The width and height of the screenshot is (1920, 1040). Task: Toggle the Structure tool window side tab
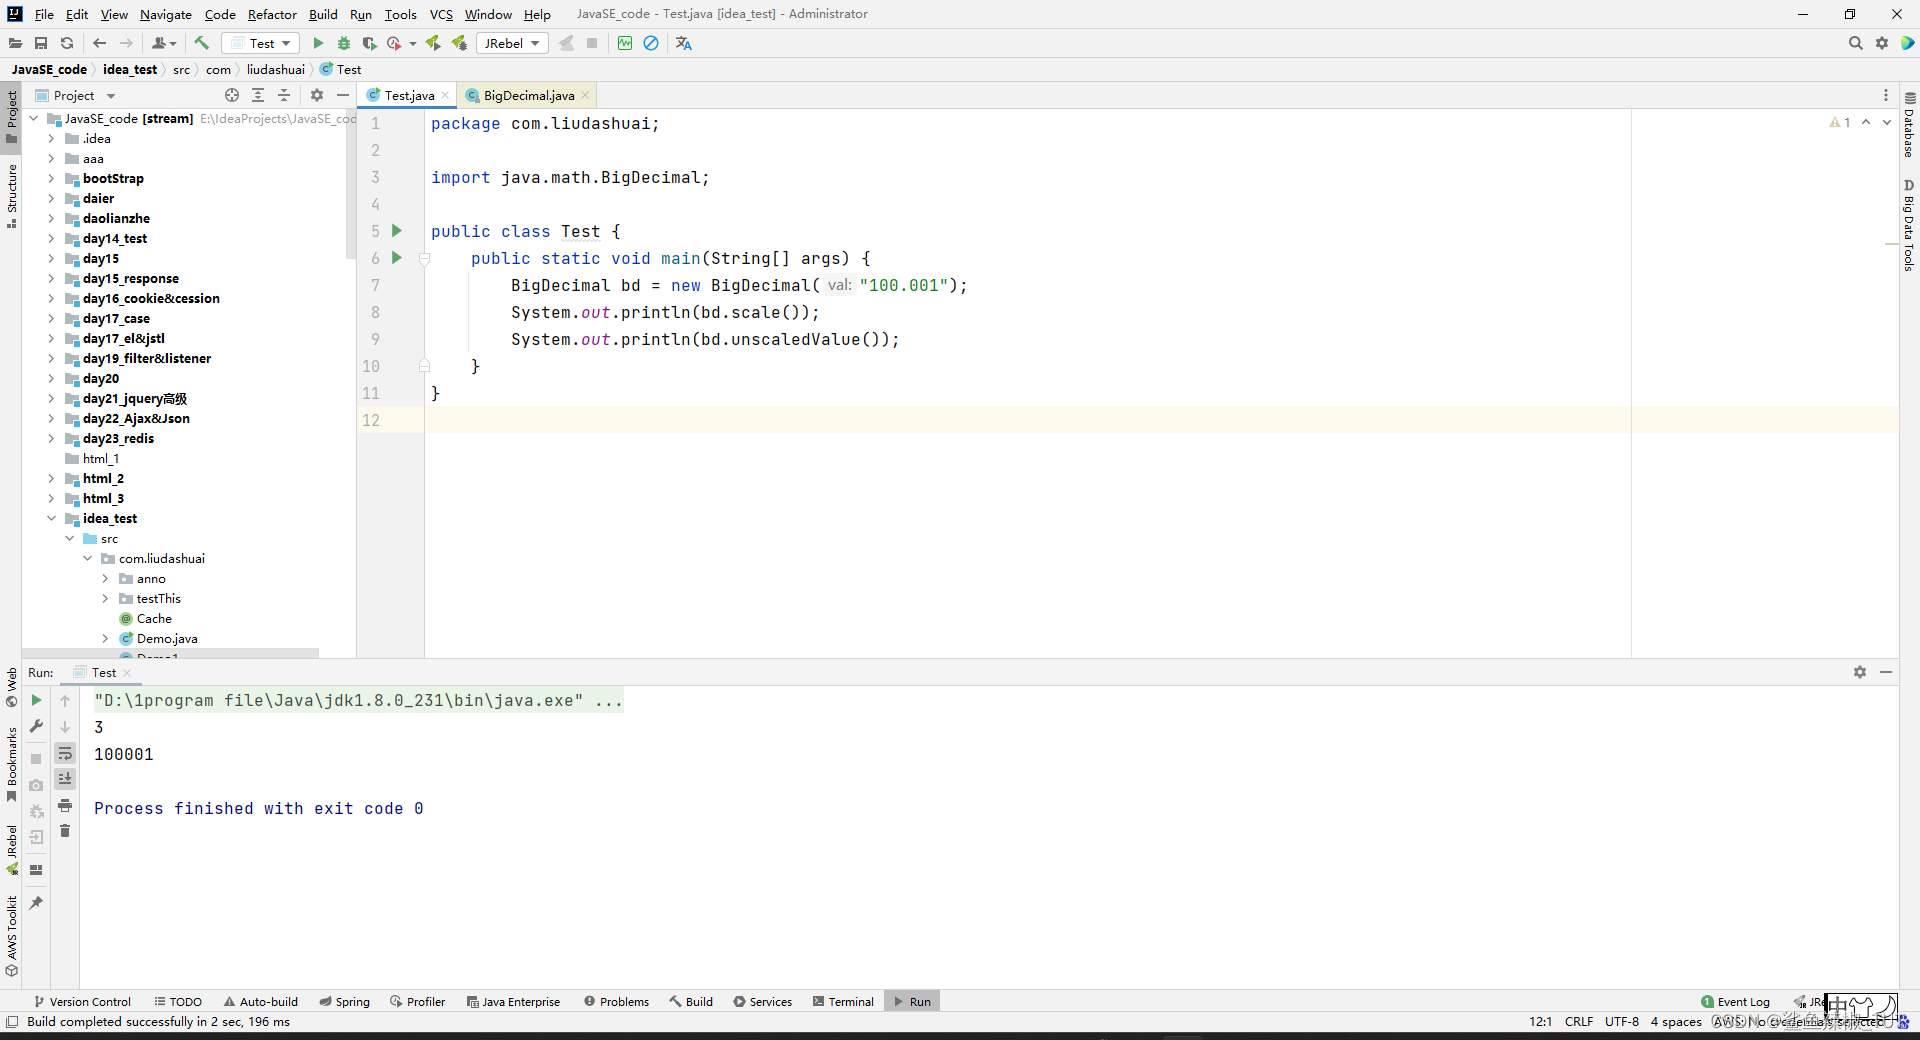click(x=11, y=197)
